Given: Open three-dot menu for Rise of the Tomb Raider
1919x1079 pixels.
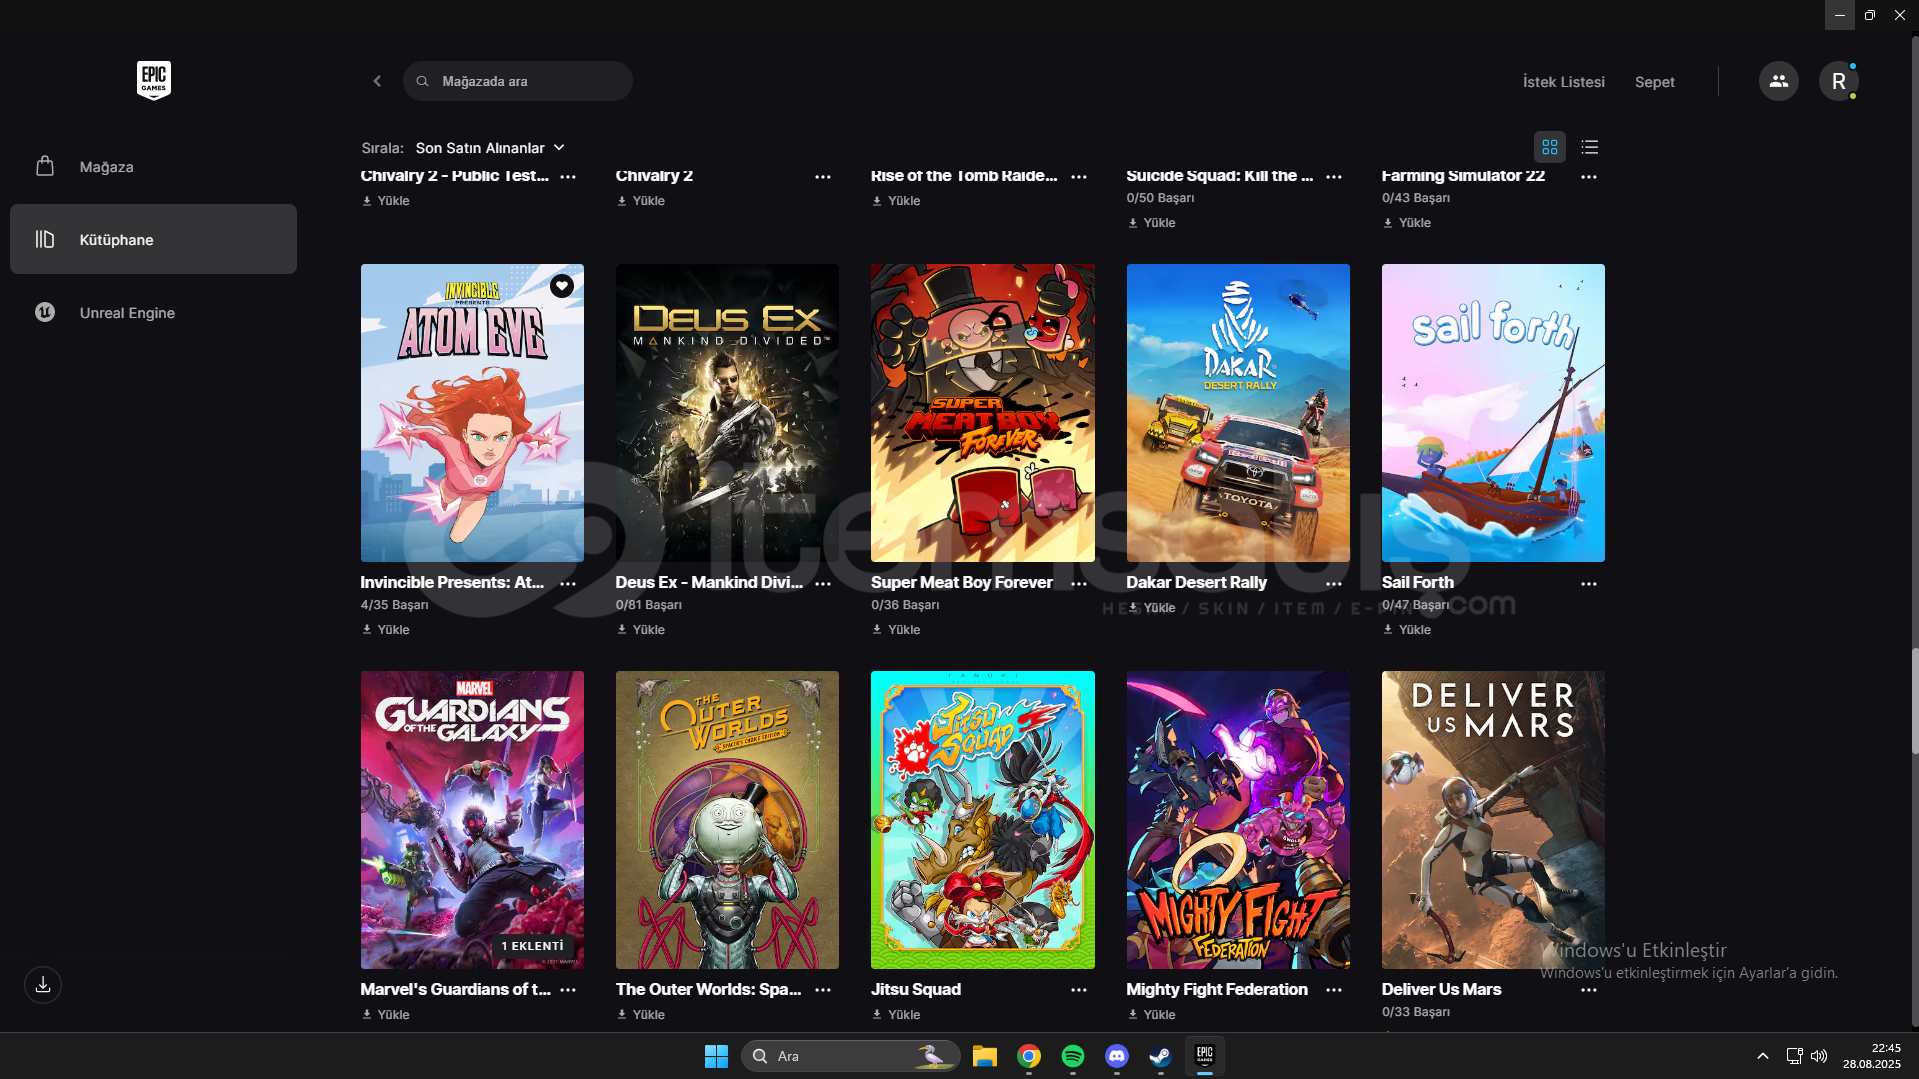Looking at the screenshot, I should (1079, 177).
